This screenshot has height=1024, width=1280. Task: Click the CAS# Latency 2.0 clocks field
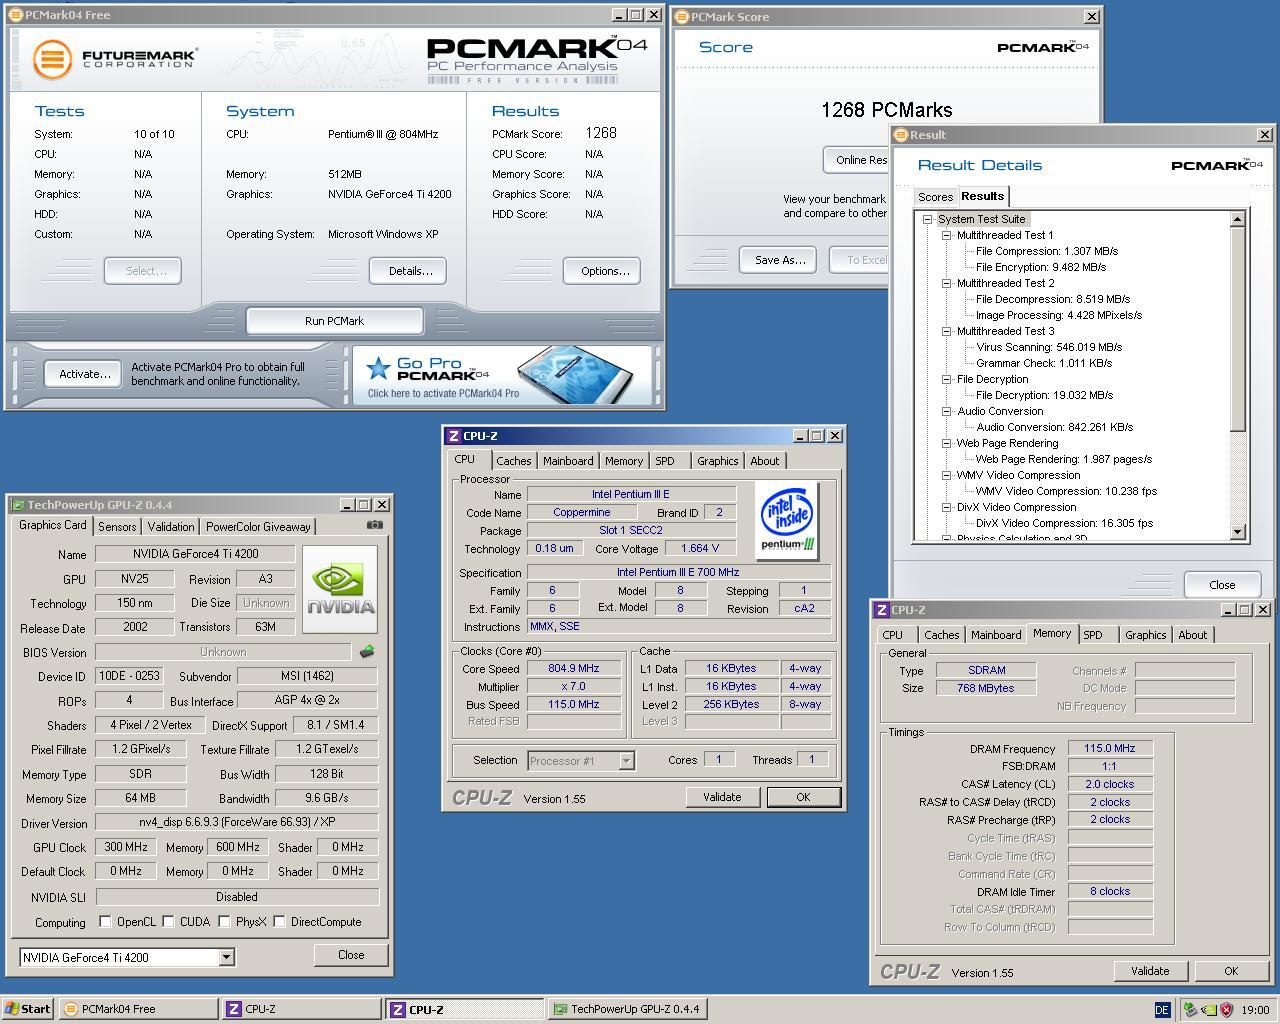tap(1110, 784)
